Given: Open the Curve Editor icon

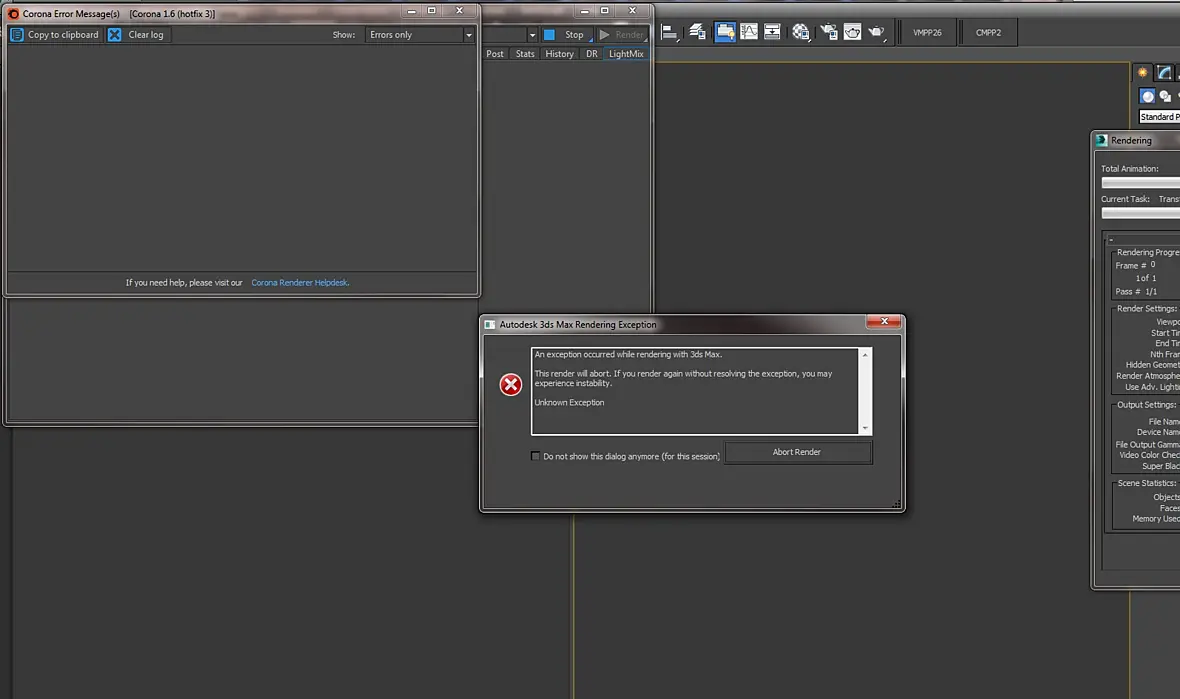Looking at the screenshot, I should coord(749,32).
